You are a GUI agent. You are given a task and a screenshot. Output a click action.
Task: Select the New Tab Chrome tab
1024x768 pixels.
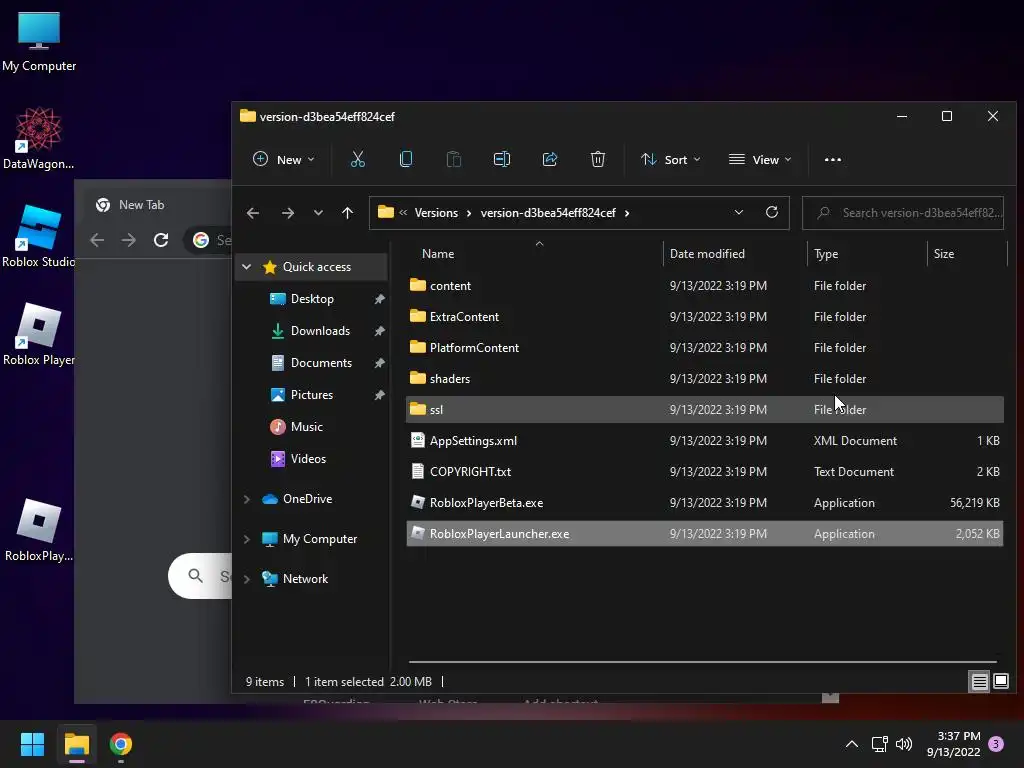pos(141,205)
